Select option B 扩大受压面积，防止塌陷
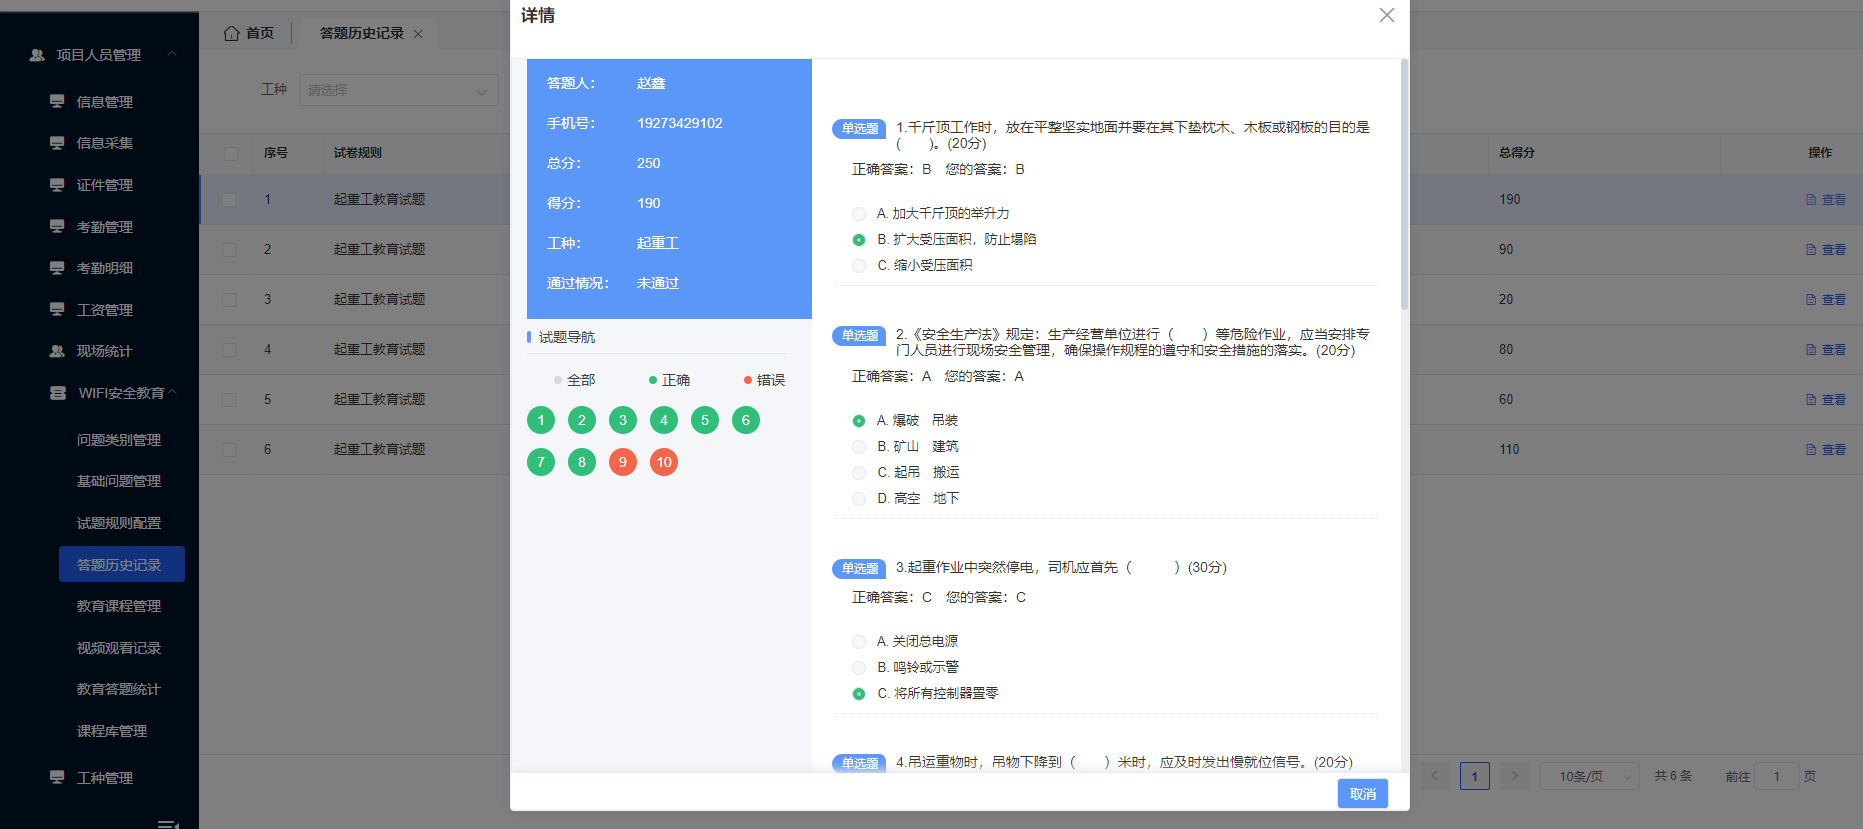The height and width of the screenshot is (829, 1863). [859, 240]
